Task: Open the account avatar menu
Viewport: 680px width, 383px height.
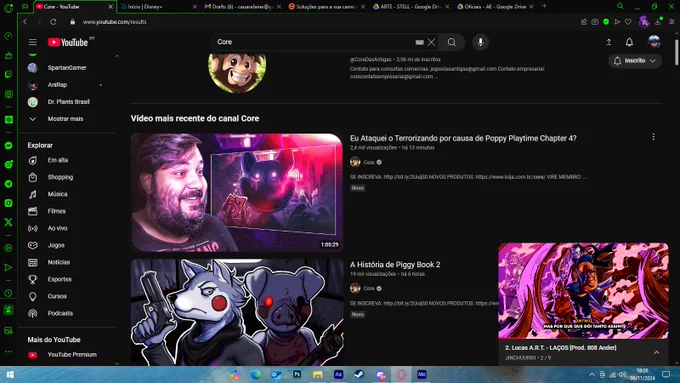Action: click(654, 42)
